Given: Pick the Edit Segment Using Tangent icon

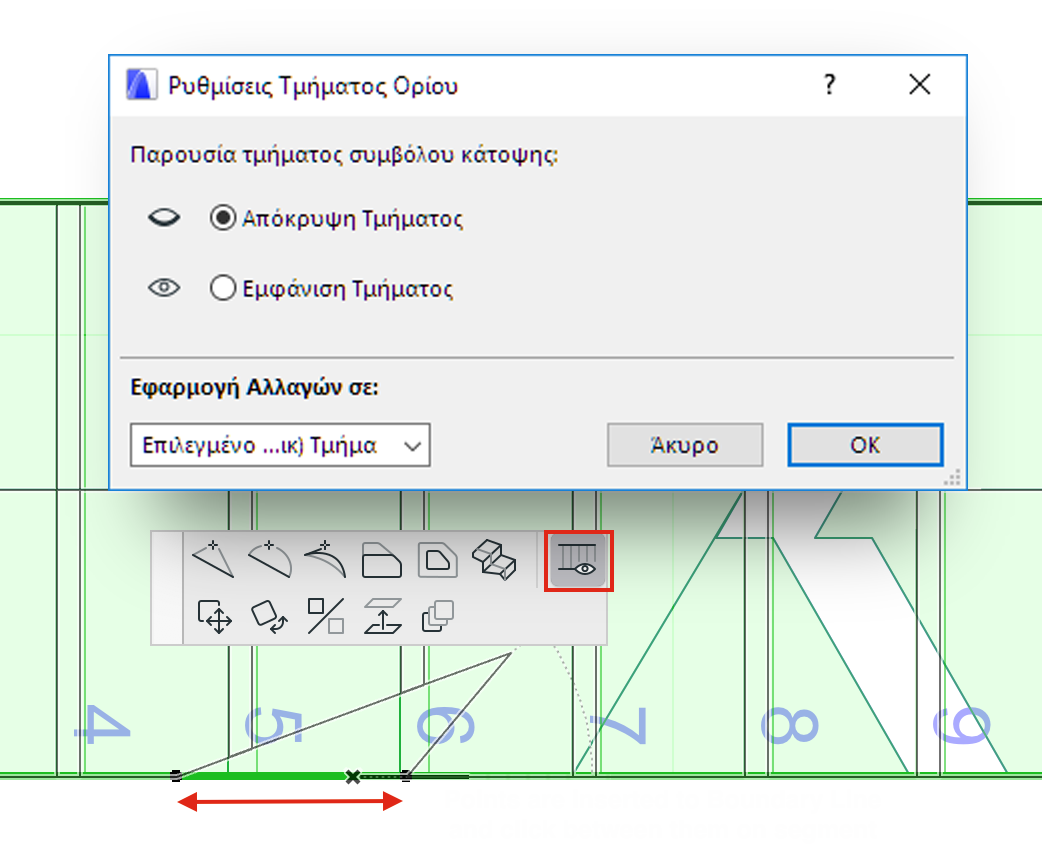Looking at the screenshot, I should point(324,560).
